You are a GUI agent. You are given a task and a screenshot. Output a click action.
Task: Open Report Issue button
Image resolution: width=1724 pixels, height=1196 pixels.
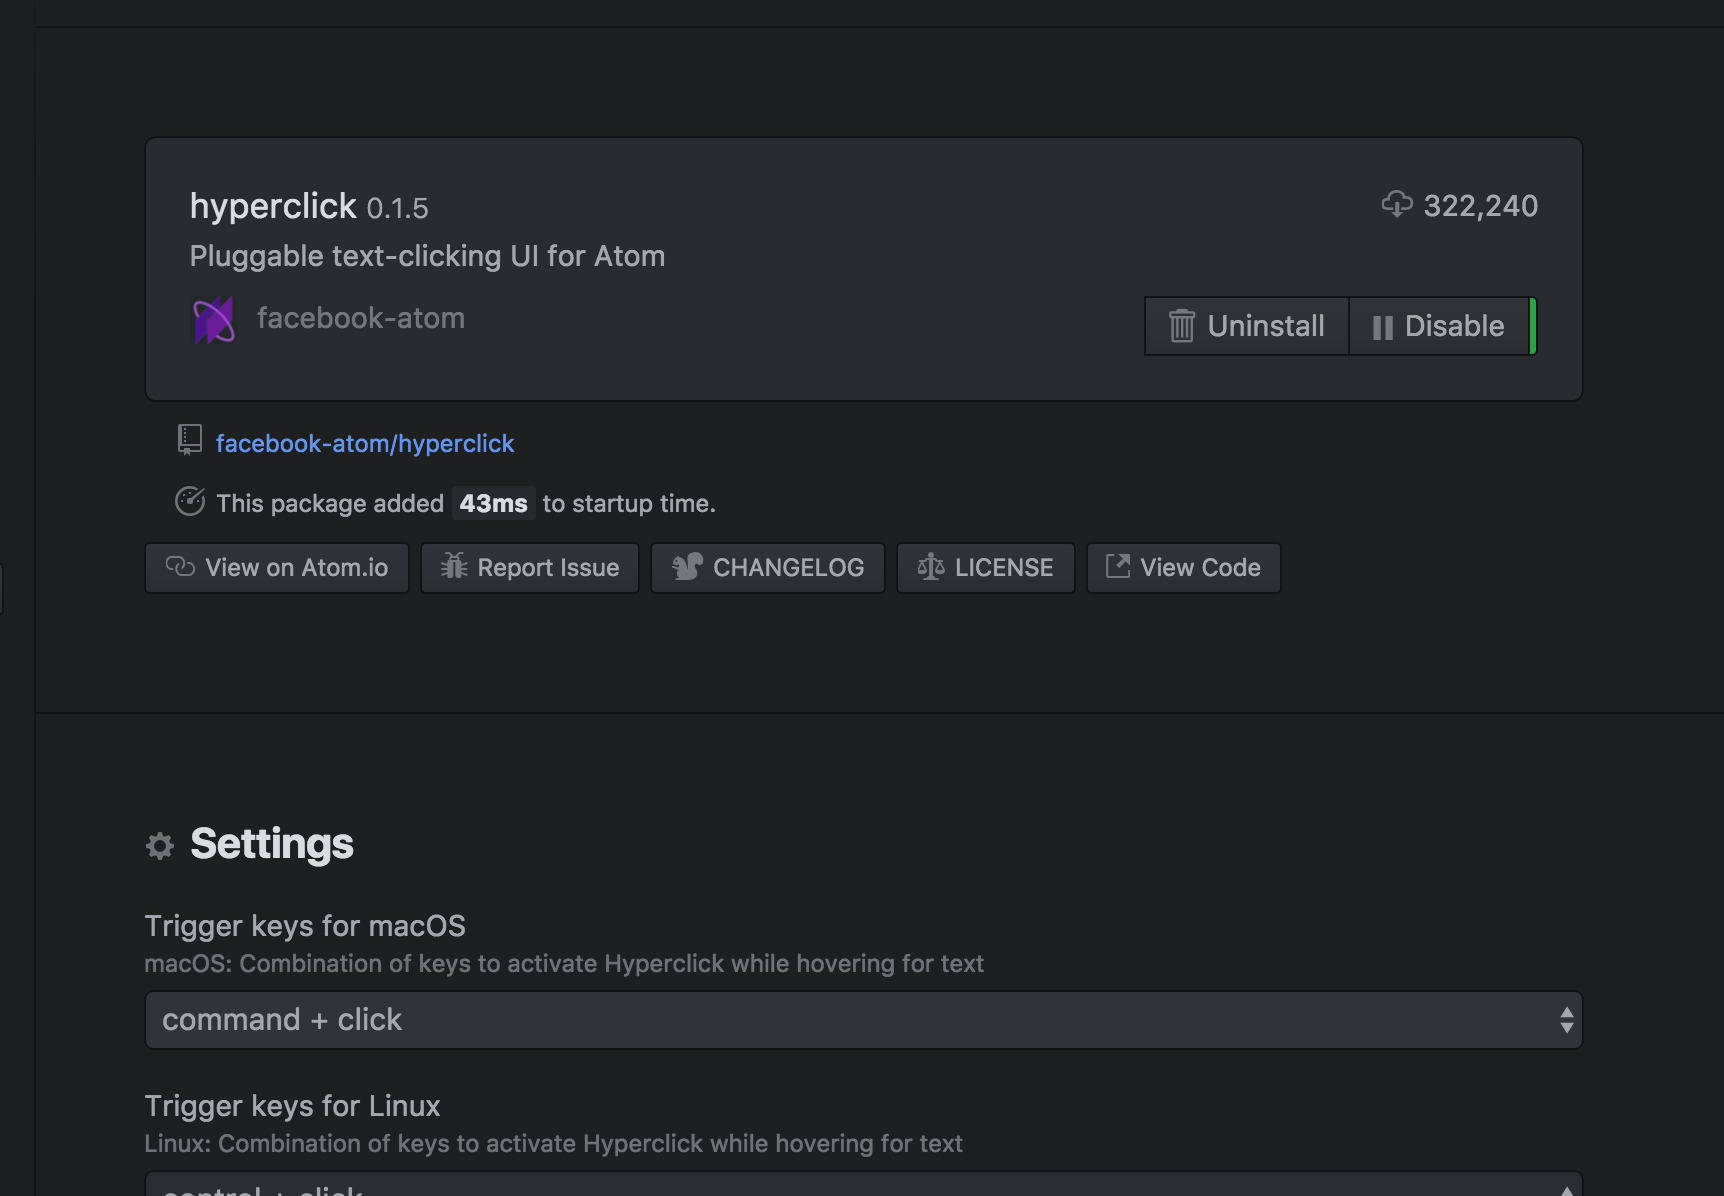click(530, 568)
